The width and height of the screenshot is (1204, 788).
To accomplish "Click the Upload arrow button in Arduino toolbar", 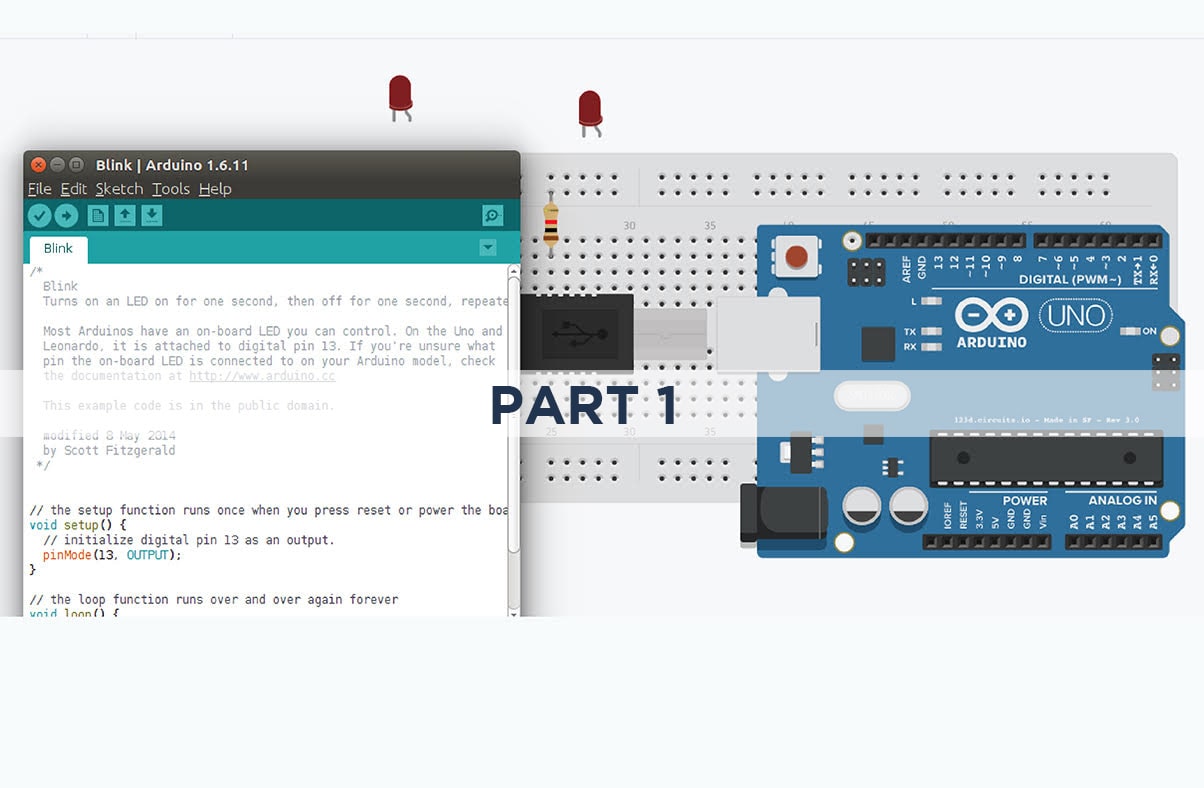I will click(66, 215).
